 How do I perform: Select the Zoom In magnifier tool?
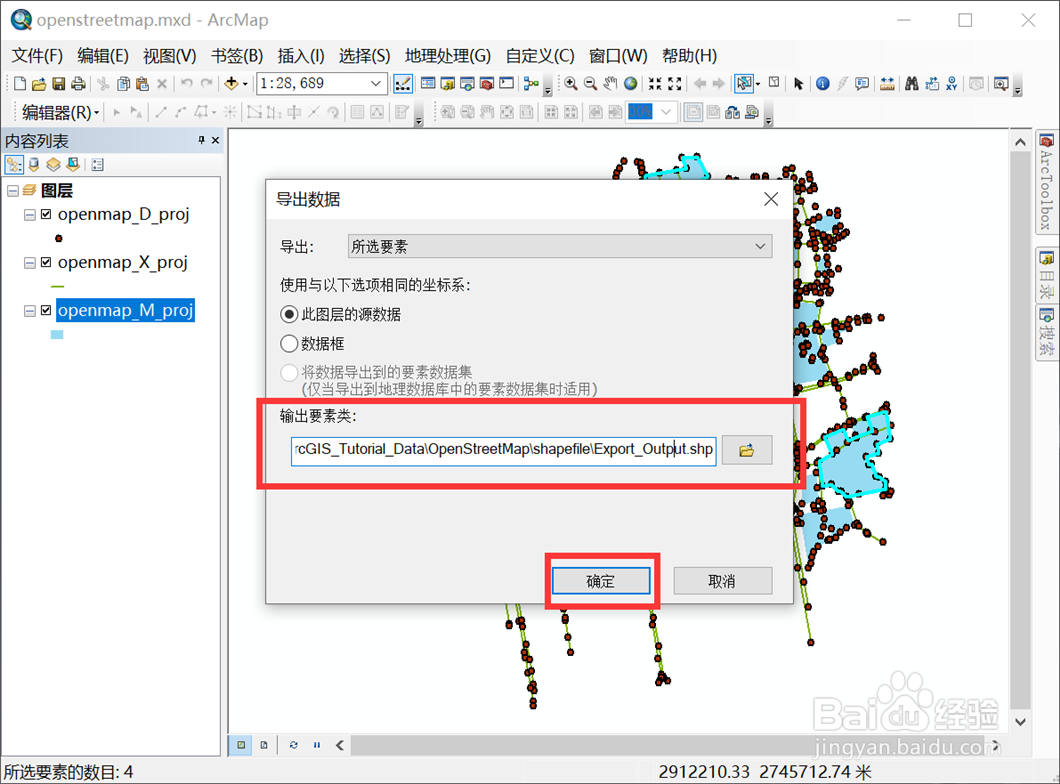click(571, 83)
